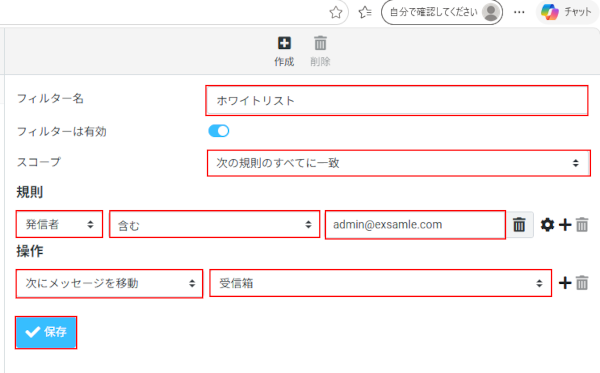The height and width of the screenshot is (373, 600).
Task: Open the favorites list icon
Action: tap(365, 12)
